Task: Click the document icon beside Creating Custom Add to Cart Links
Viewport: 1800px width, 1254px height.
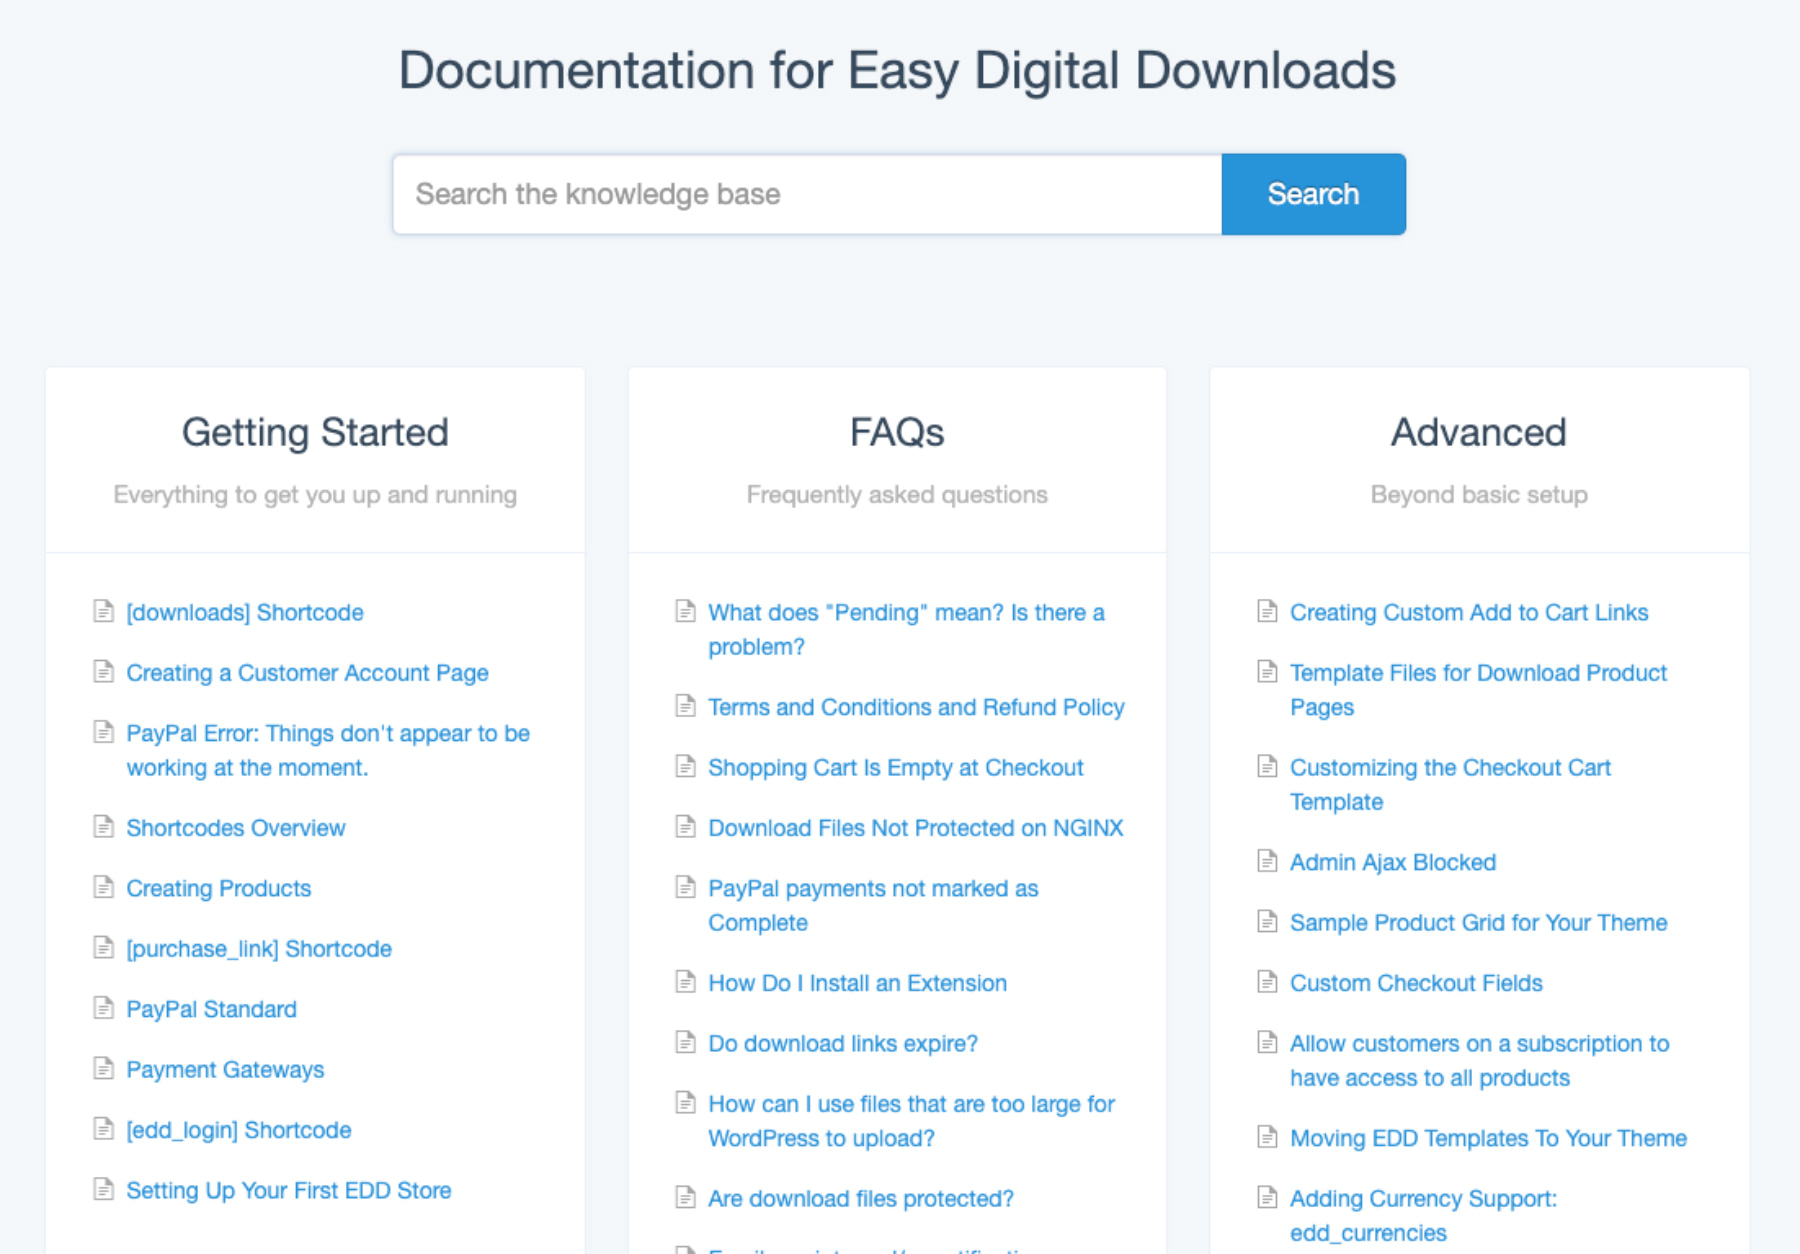Action: coord(1267,611)
